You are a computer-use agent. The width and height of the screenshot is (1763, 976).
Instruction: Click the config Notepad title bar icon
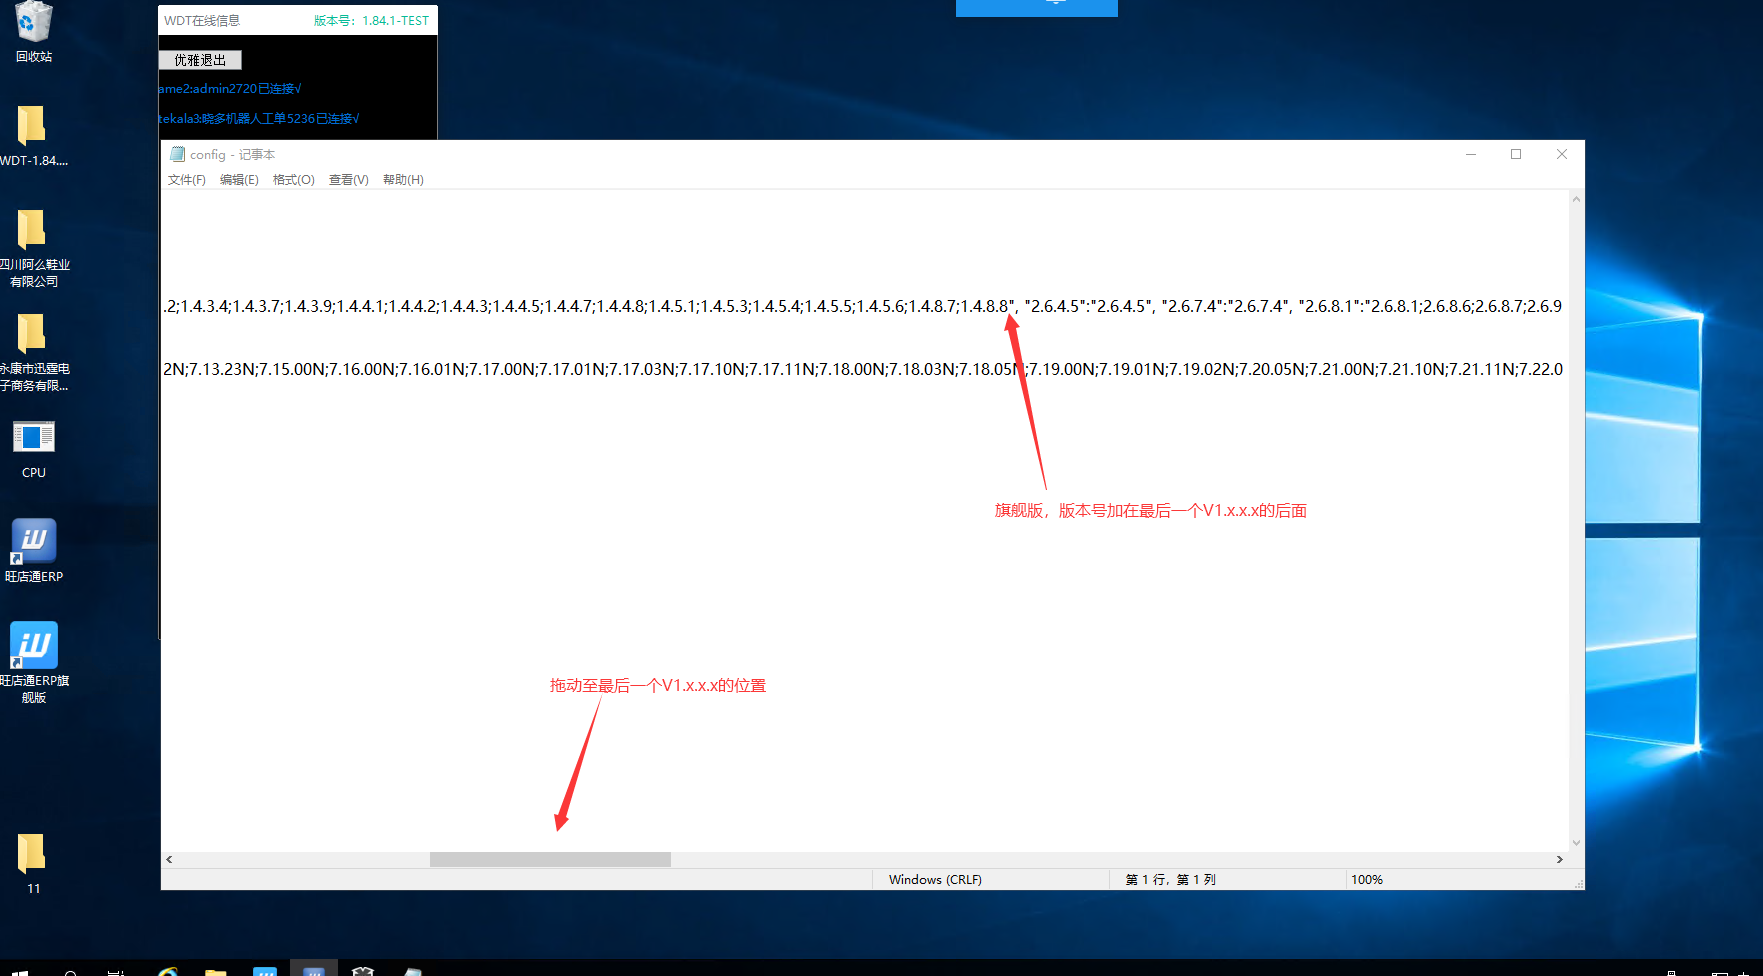click(x=178, y=154)
